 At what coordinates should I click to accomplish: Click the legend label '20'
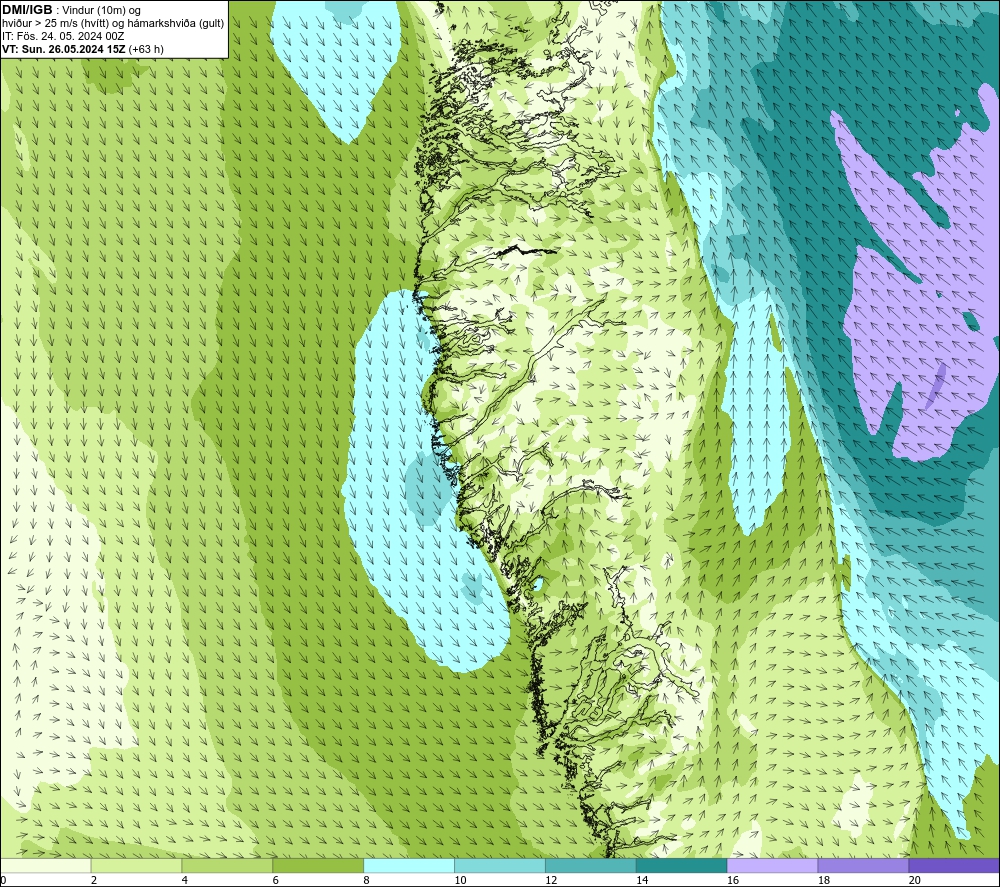(x=915, y=880)
